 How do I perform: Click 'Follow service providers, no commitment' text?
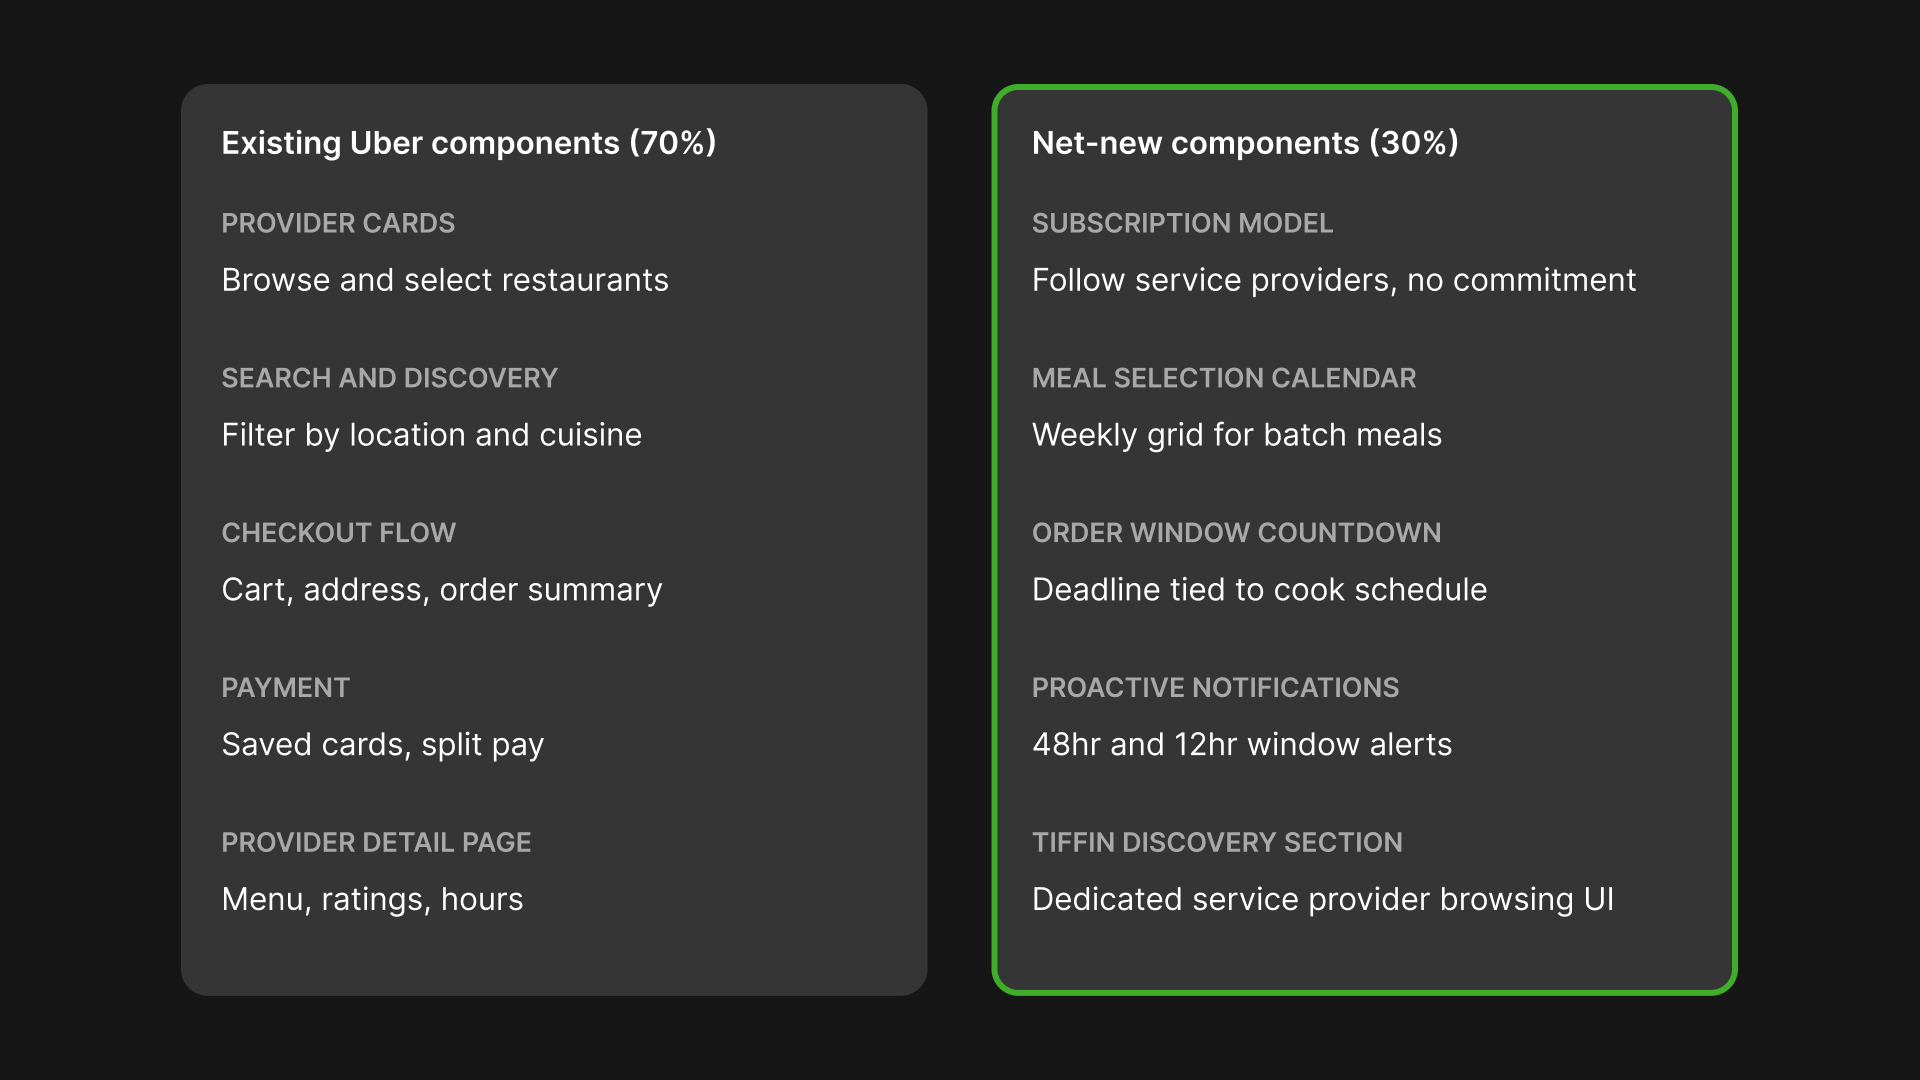coord(1334,280)
